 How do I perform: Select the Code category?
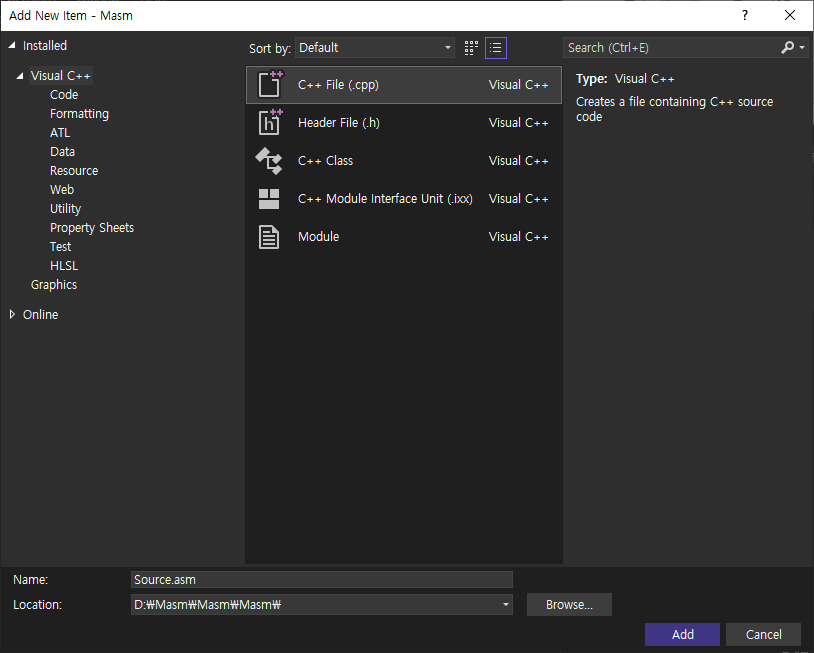tap(64, 94)
